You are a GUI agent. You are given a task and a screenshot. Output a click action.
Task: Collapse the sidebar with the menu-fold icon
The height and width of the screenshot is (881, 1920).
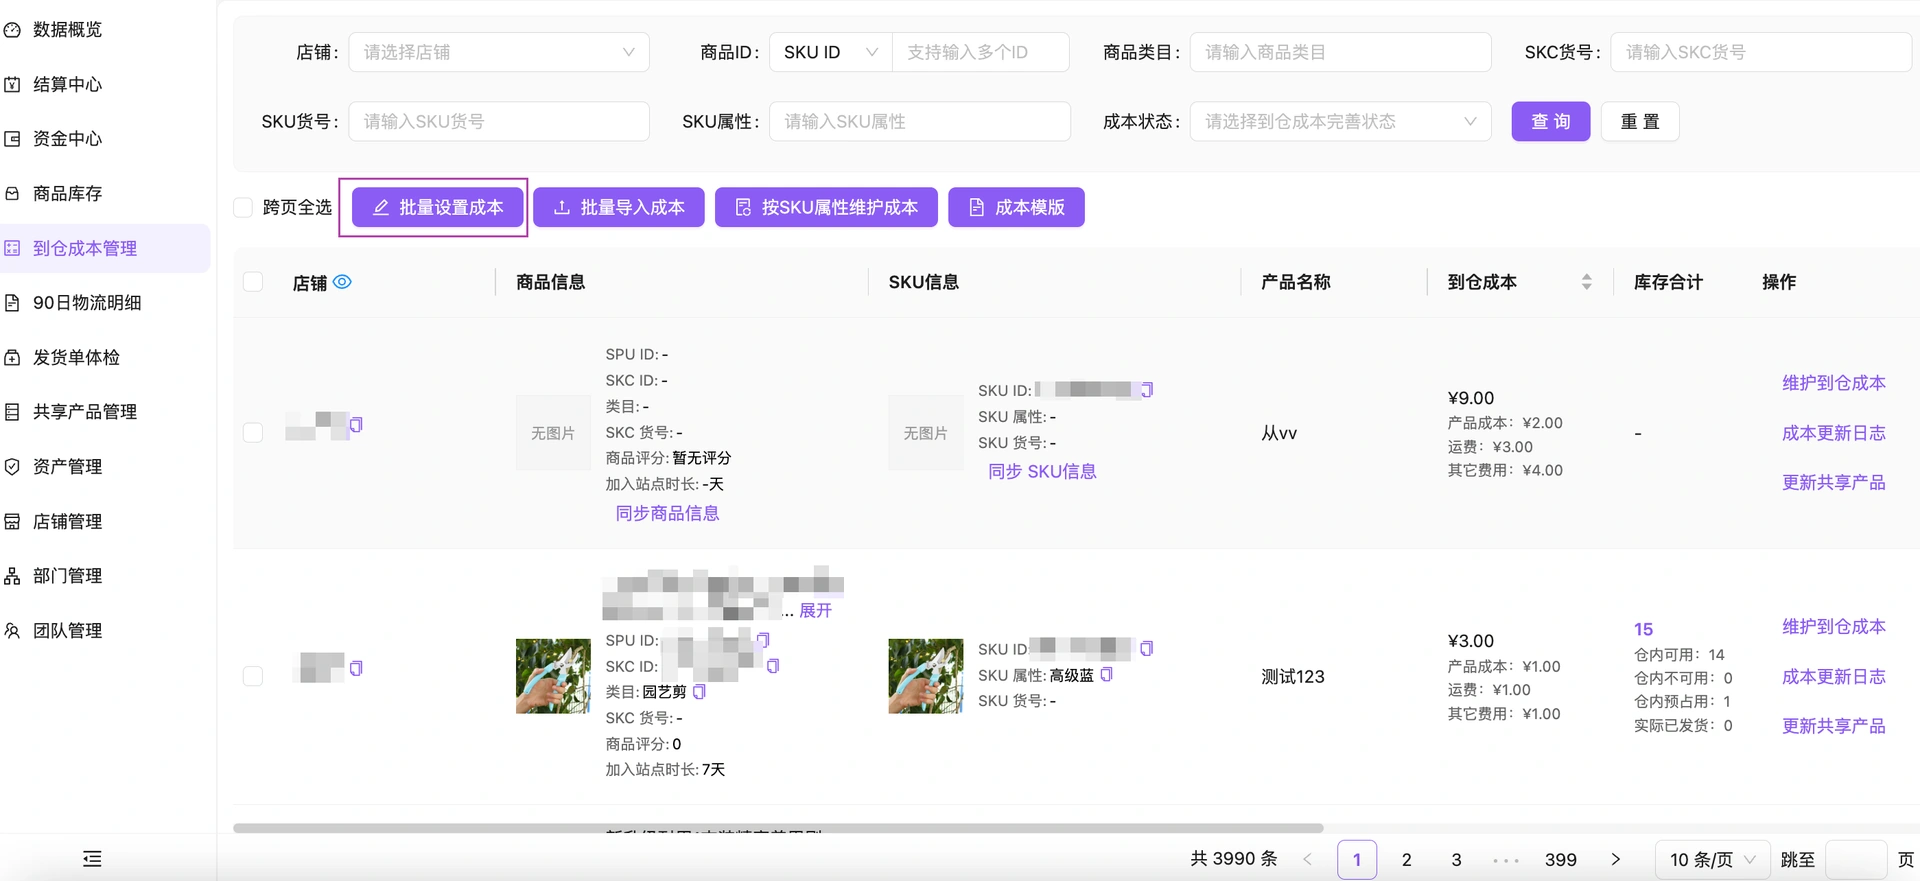pyautogui.click(x=92, y=859)
